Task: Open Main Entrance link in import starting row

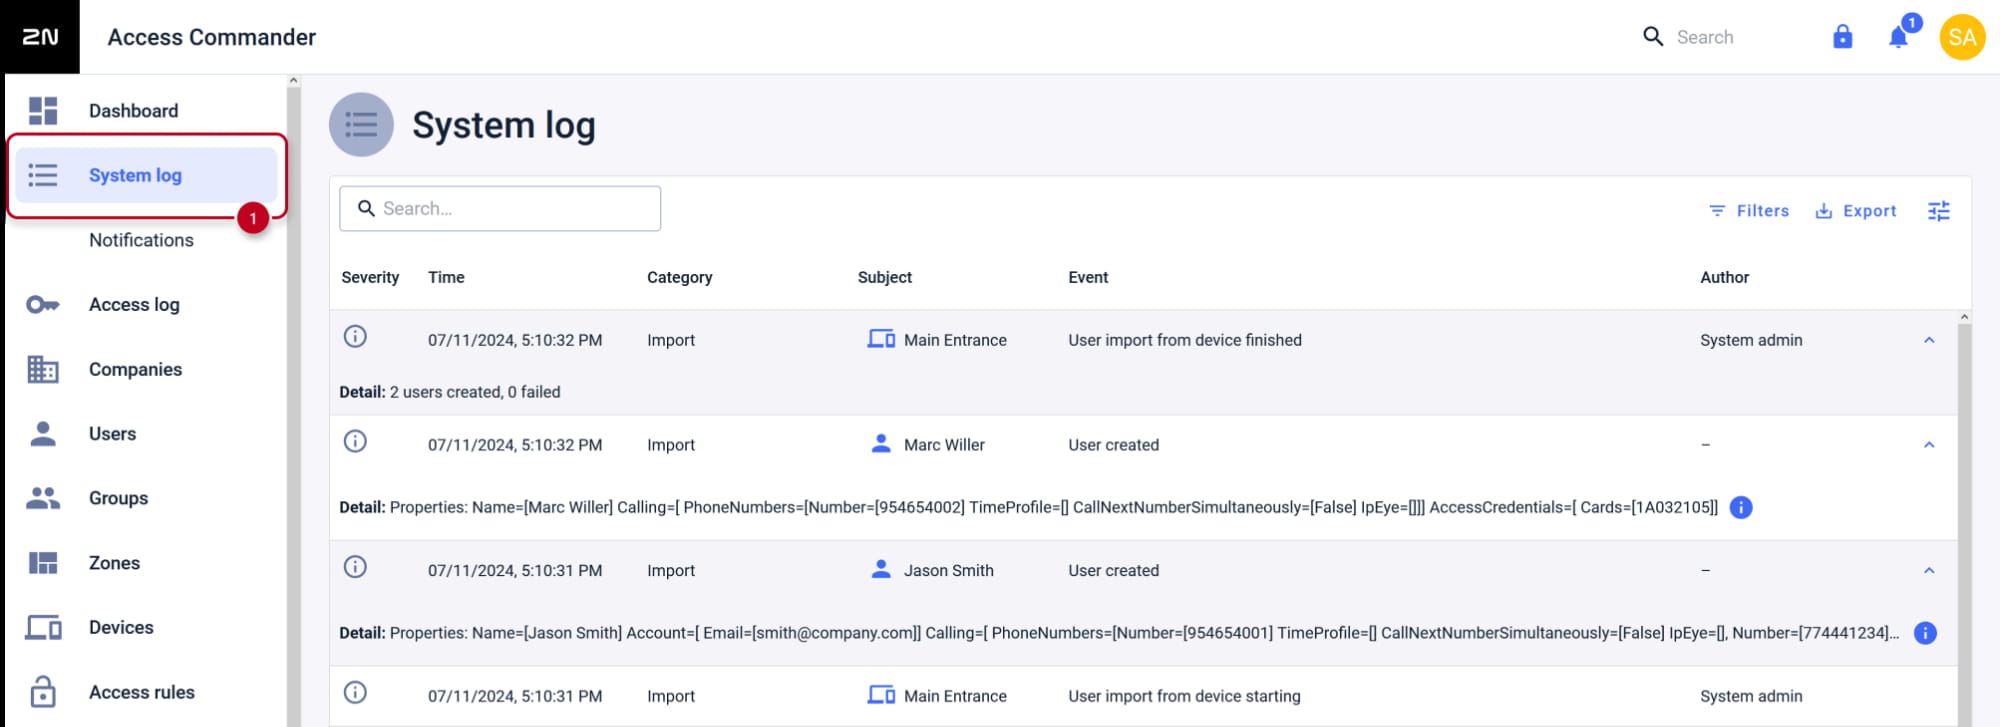Action: pyautogui.click(x=955, y=696)
